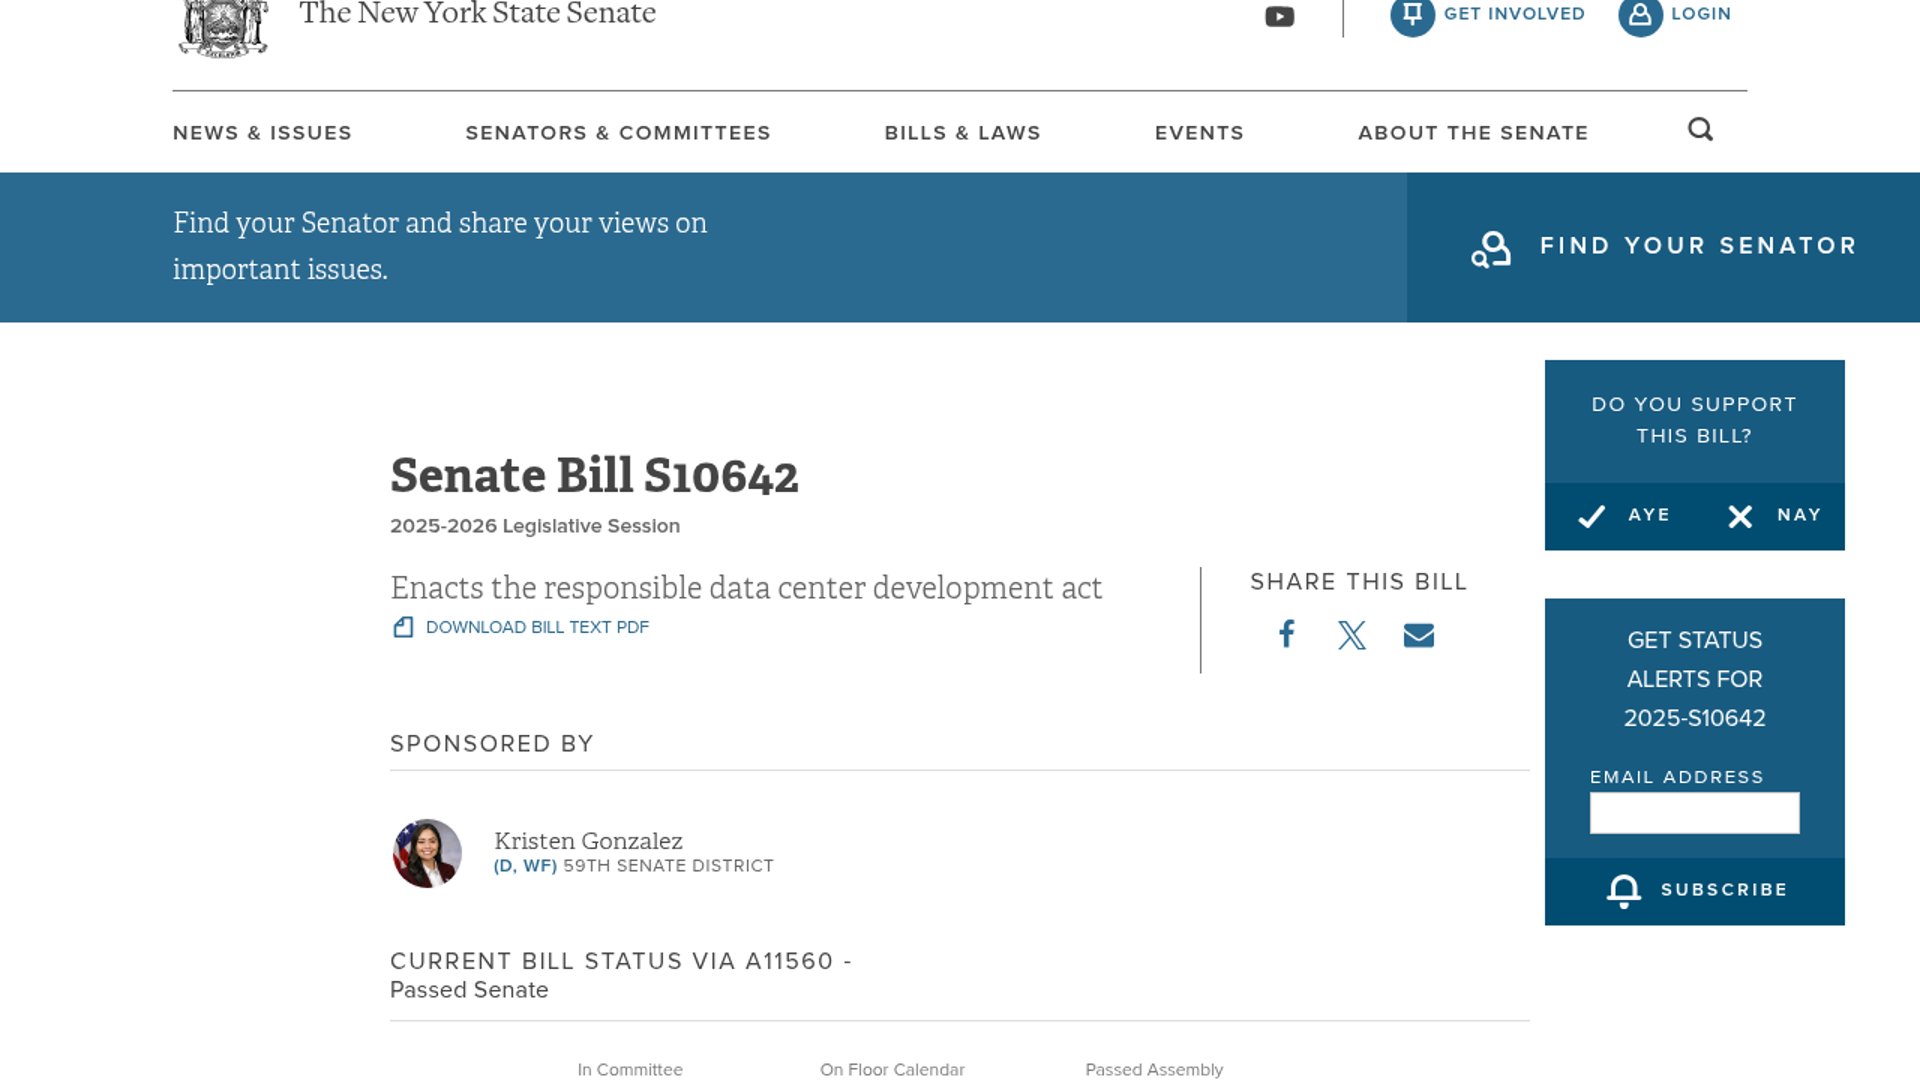Viewport: 1920px width, 1080px height.
Task: Click the Find Your Senator person-search icon
Action: click(x=1491, y=249)
